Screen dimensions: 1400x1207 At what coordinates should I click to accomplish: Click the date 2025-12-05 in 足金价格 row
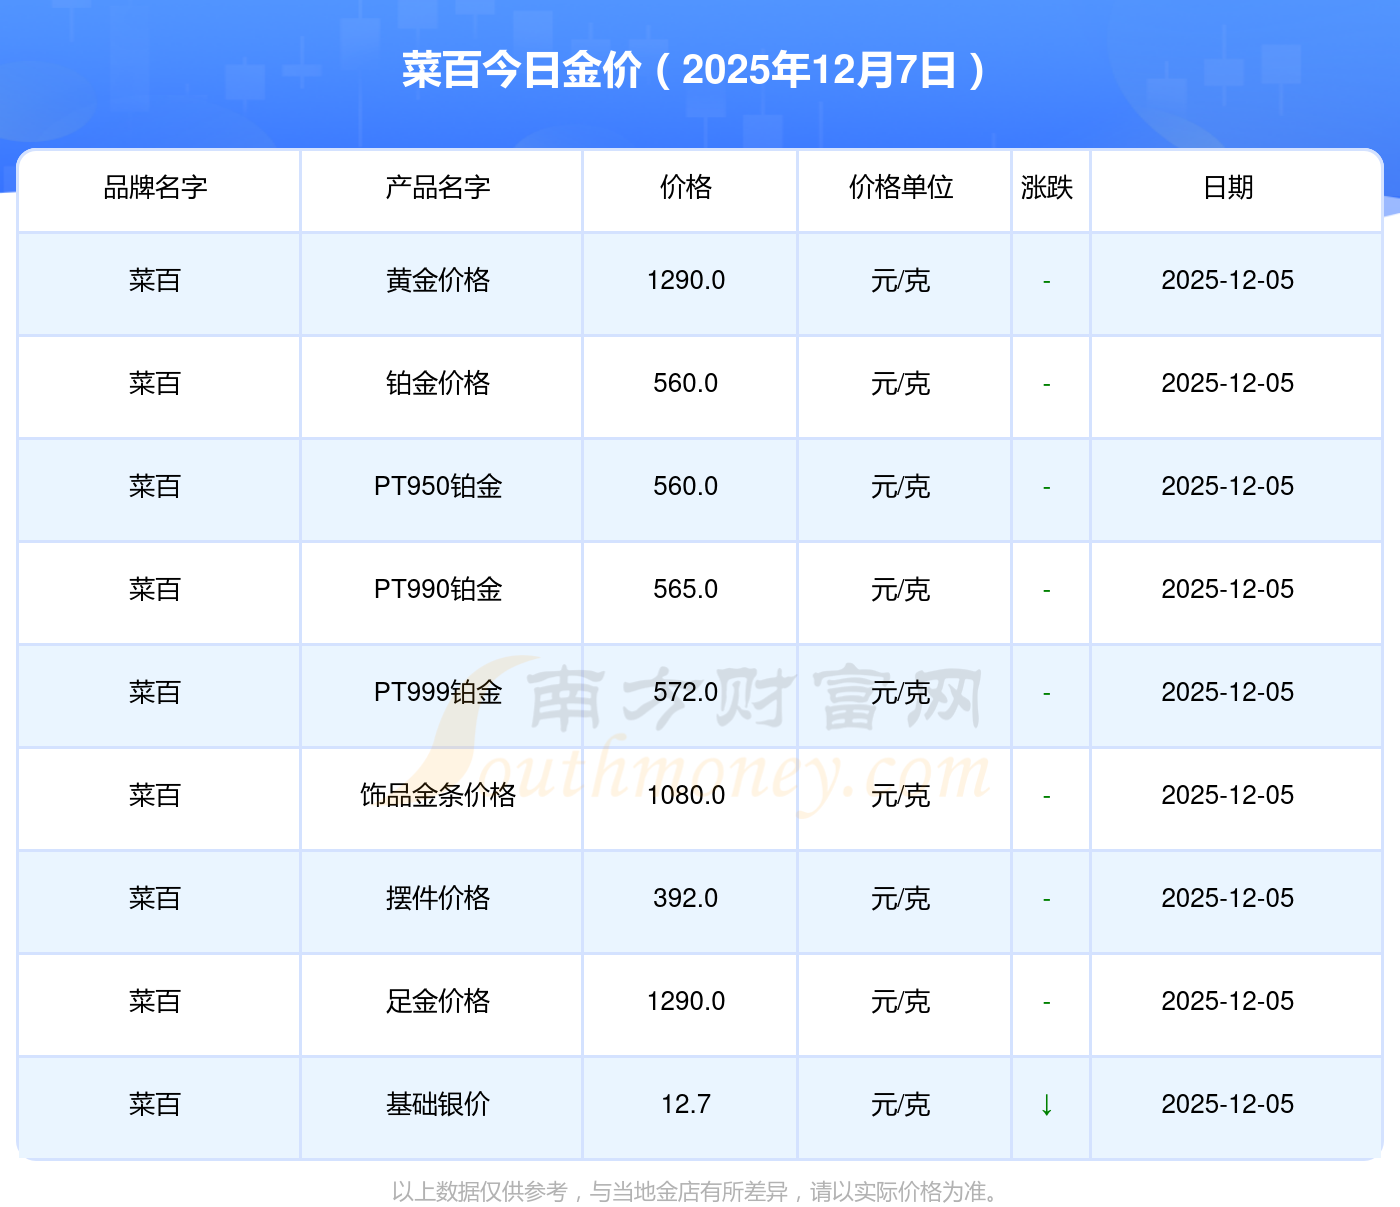pyautogui.click(x=1228, y=1001)
